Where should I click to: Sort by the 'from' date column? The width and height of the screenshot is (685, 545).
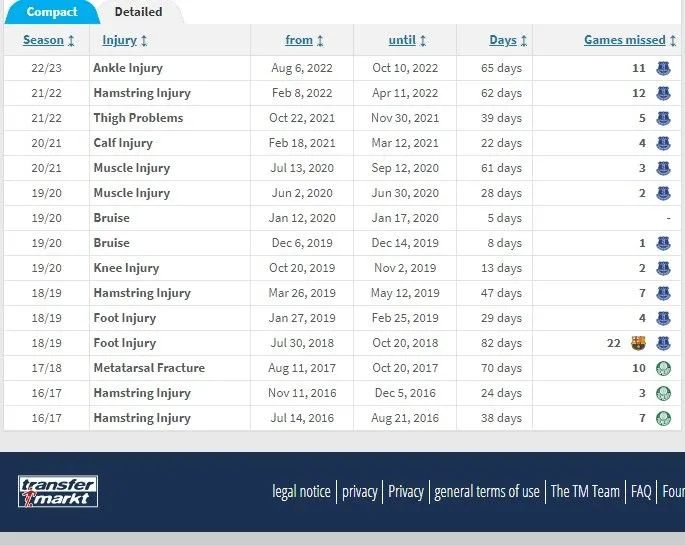304,41
